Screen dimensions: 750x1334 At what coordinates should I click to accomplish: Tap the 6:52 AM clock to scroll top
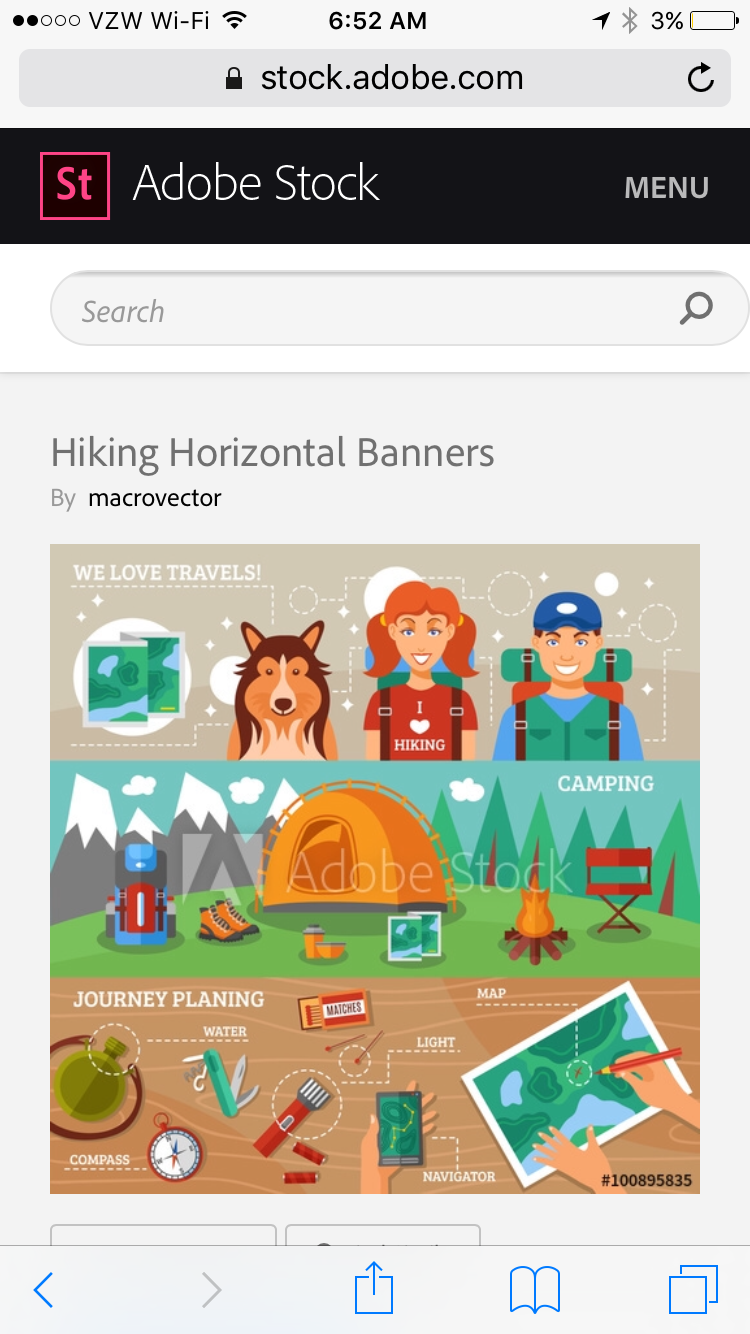(375, 20)
